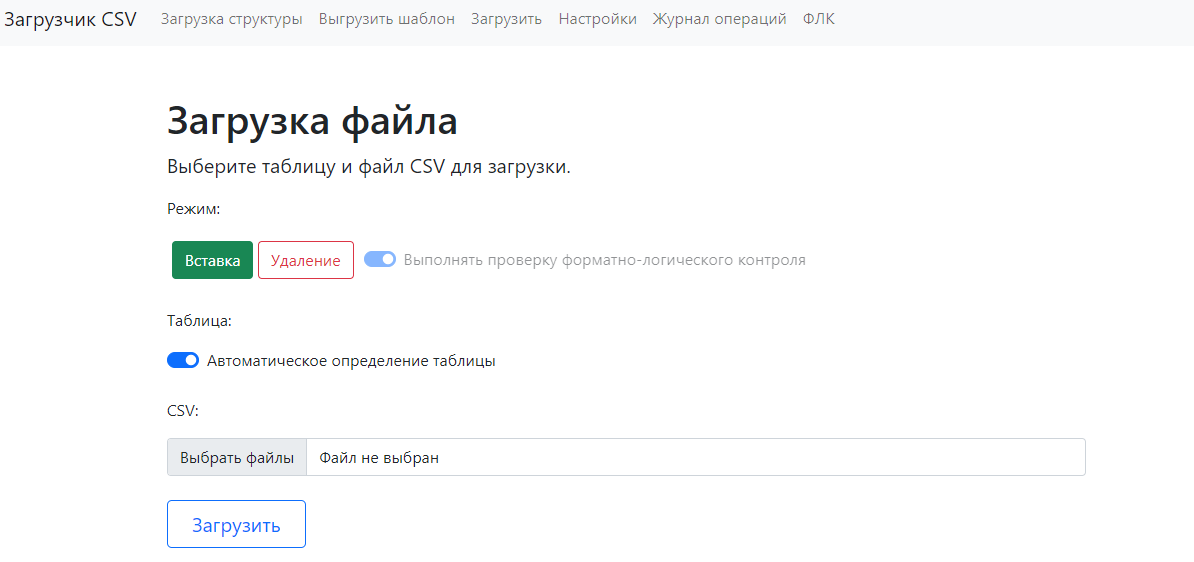The height and width of the screenshot is (562, 1194).
Task: Toggle the форматно-логического контроля switch
Action: click(380, 260)
